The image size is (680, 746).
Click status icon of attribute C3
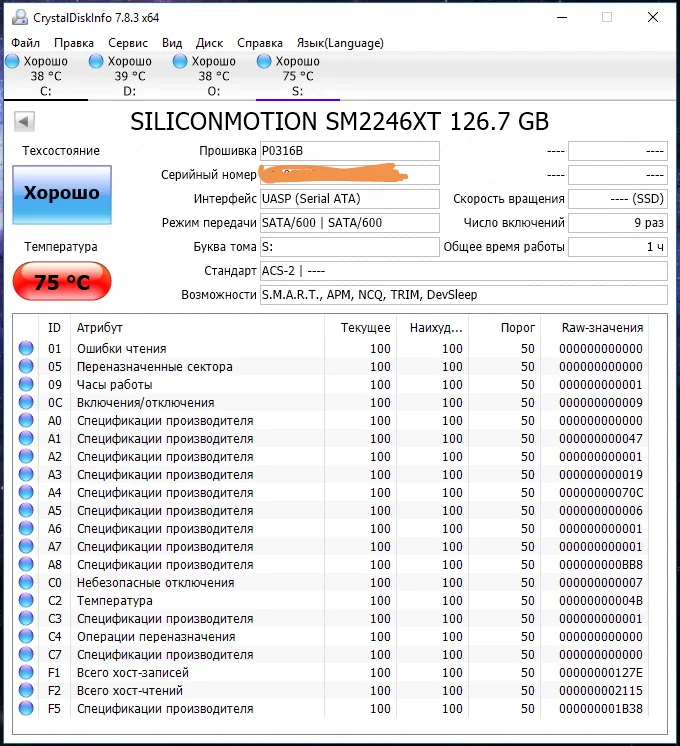coord(26,618)
